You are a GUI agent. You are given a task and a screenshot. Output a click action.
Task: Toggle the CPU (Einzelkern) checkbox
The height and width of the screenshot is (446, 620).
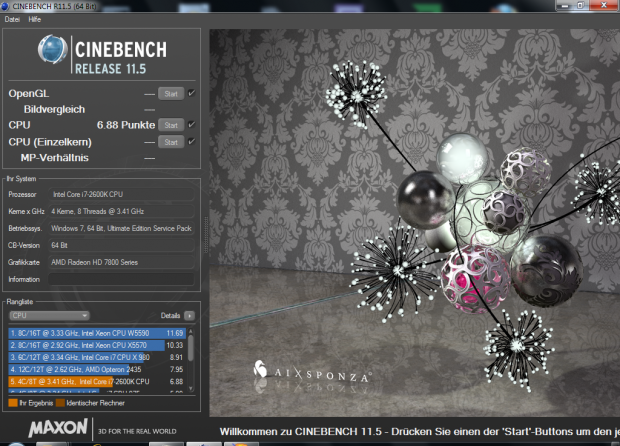point(191,142)
